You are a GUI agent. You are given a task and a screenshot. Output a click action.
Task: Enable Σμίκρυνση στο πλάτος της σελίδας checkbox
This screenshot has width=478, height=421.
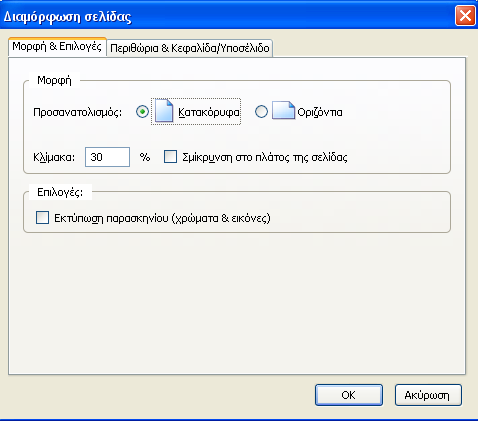pos(170,157)
